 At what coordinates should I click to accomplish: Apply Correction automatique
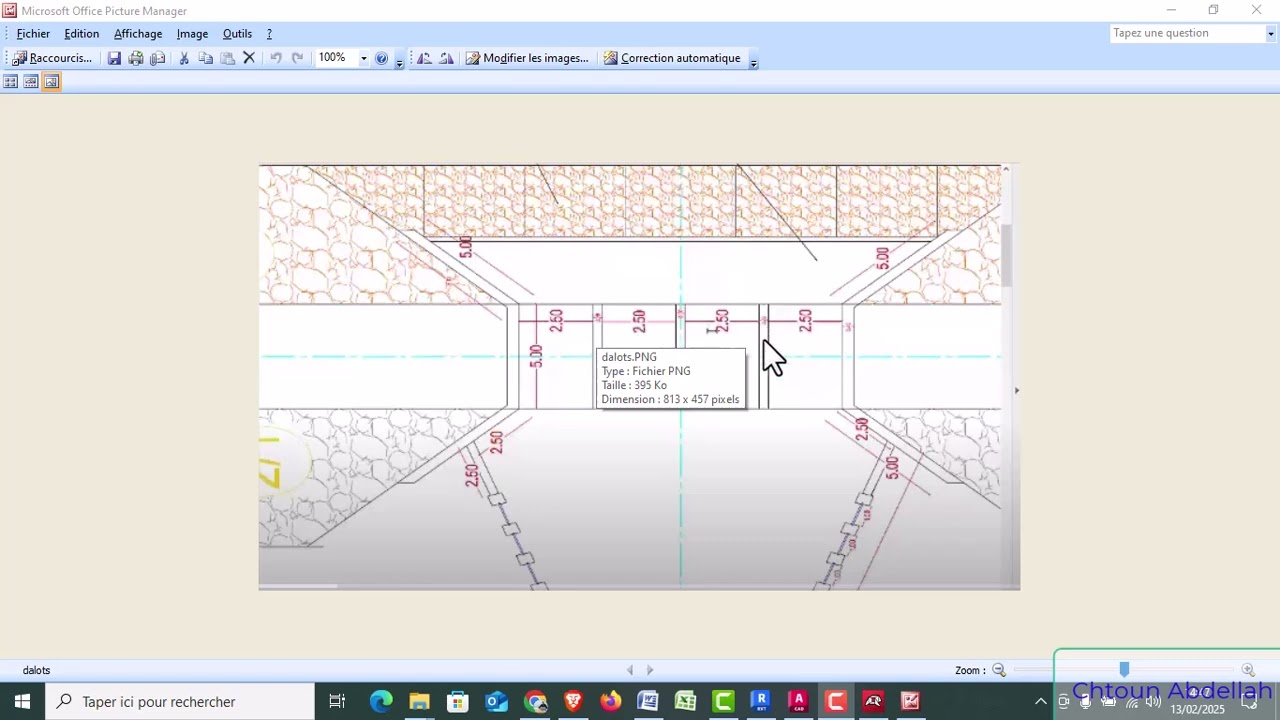[x=672, y=58]
